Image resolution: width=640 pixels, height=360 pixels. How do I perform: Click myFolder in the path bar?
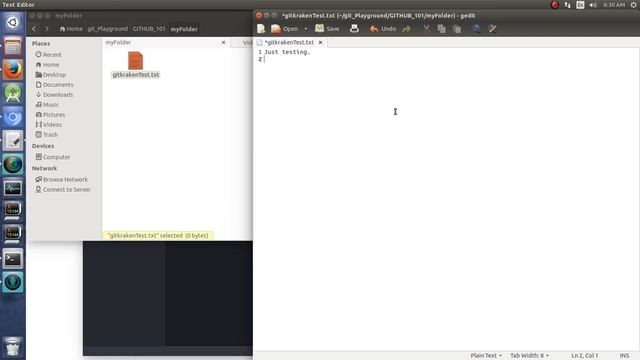pyautogui.click(x=184, y=29)
